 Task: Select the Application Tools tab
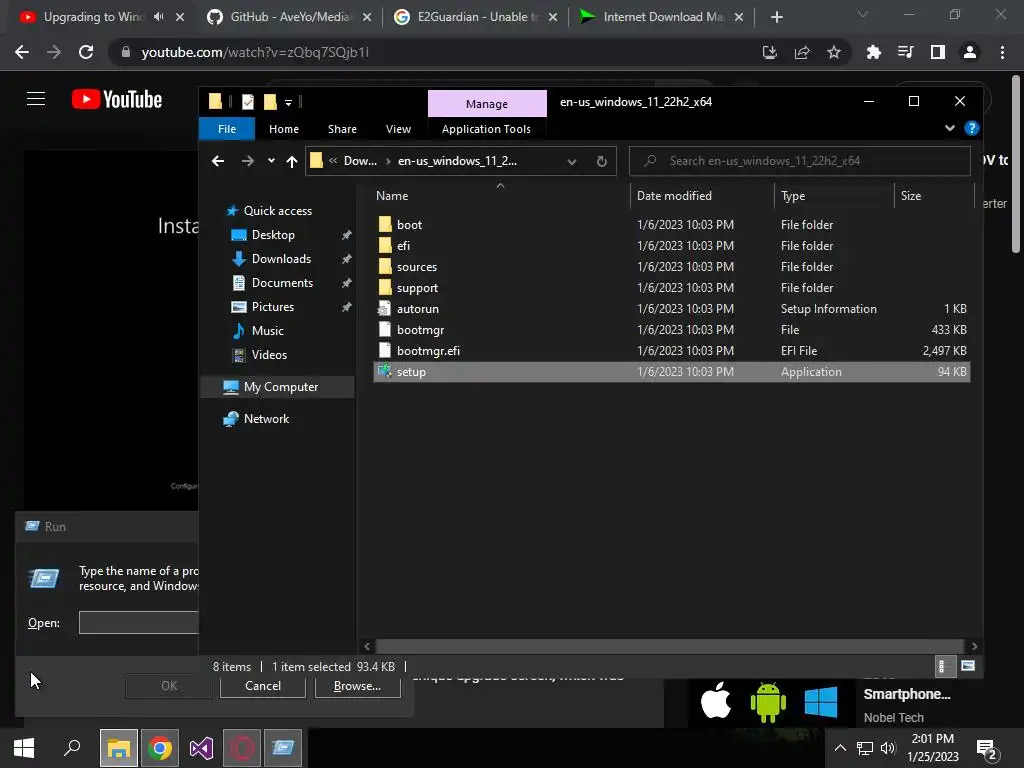click(x=486, y=129)
